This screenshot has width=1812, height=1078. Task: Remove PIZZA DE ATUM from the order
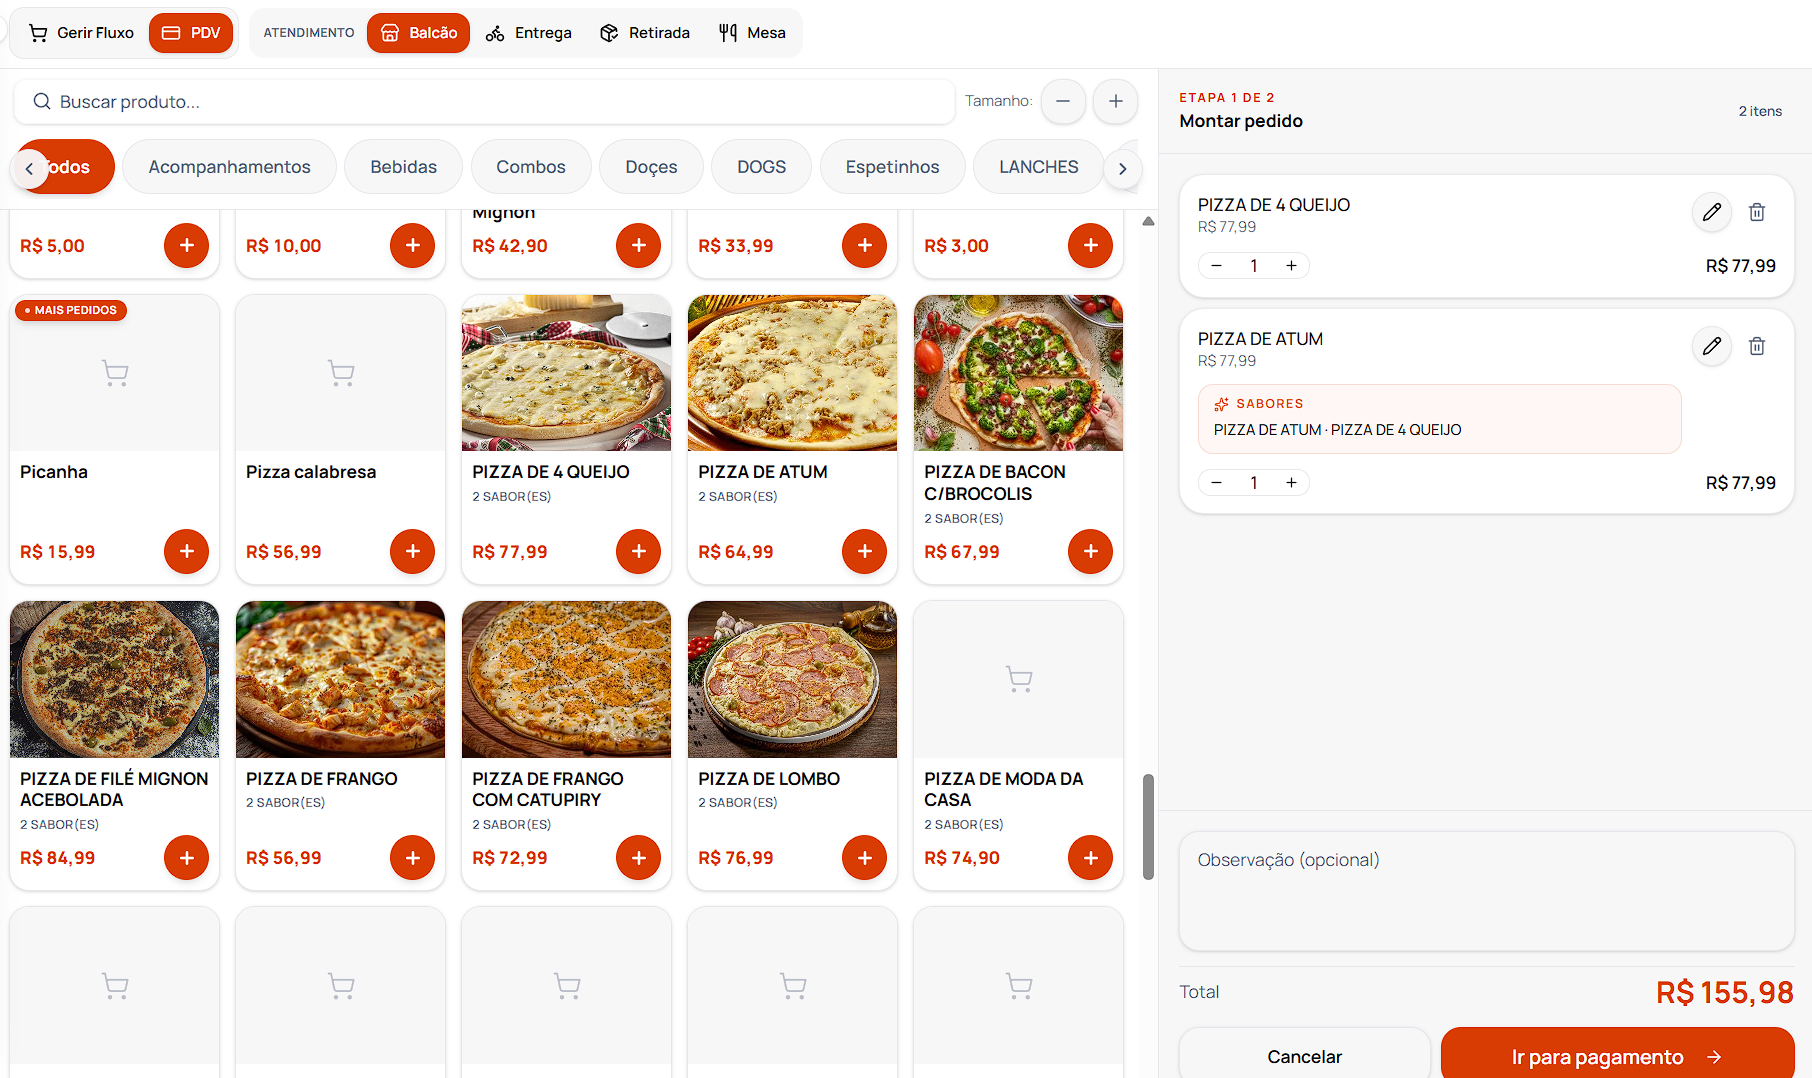point(1757,346)
